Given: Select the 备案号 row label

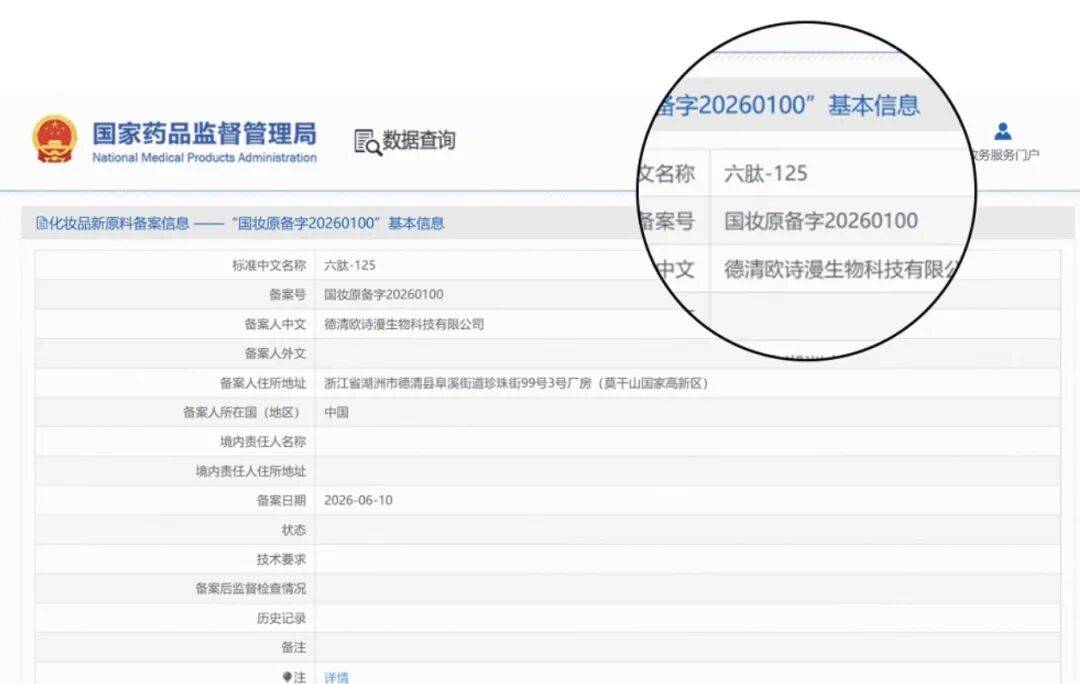Looking at the screenshot, I should 287,295.
